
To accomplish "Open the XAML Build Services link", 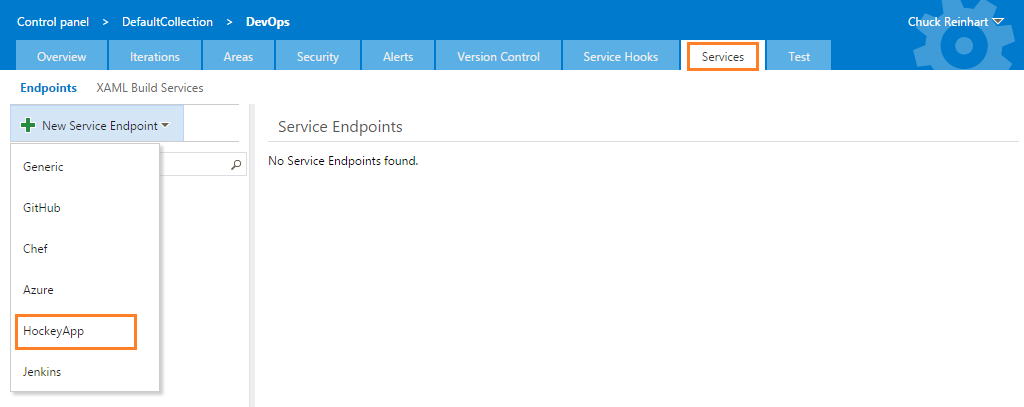I will tap(150, 88).
